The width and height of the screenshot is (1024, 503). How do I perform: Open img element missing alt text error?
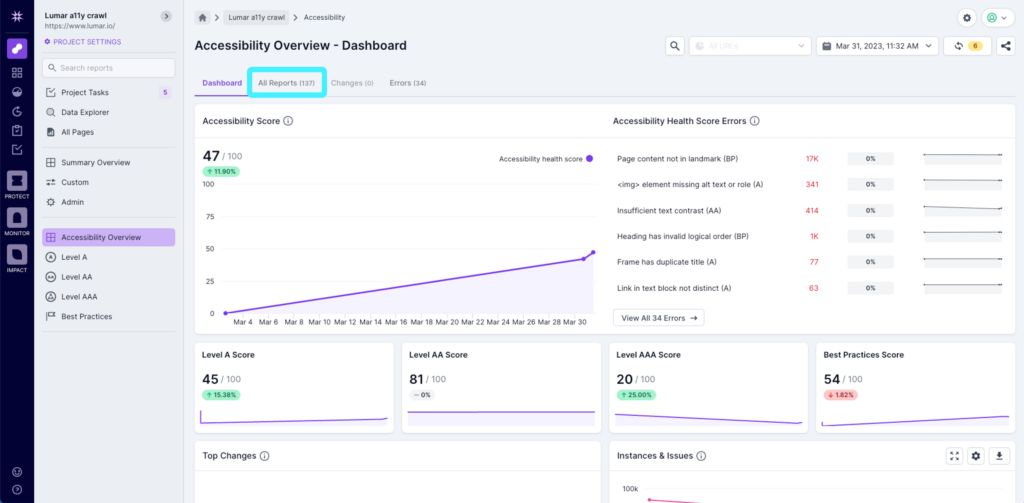coord(690,184)
